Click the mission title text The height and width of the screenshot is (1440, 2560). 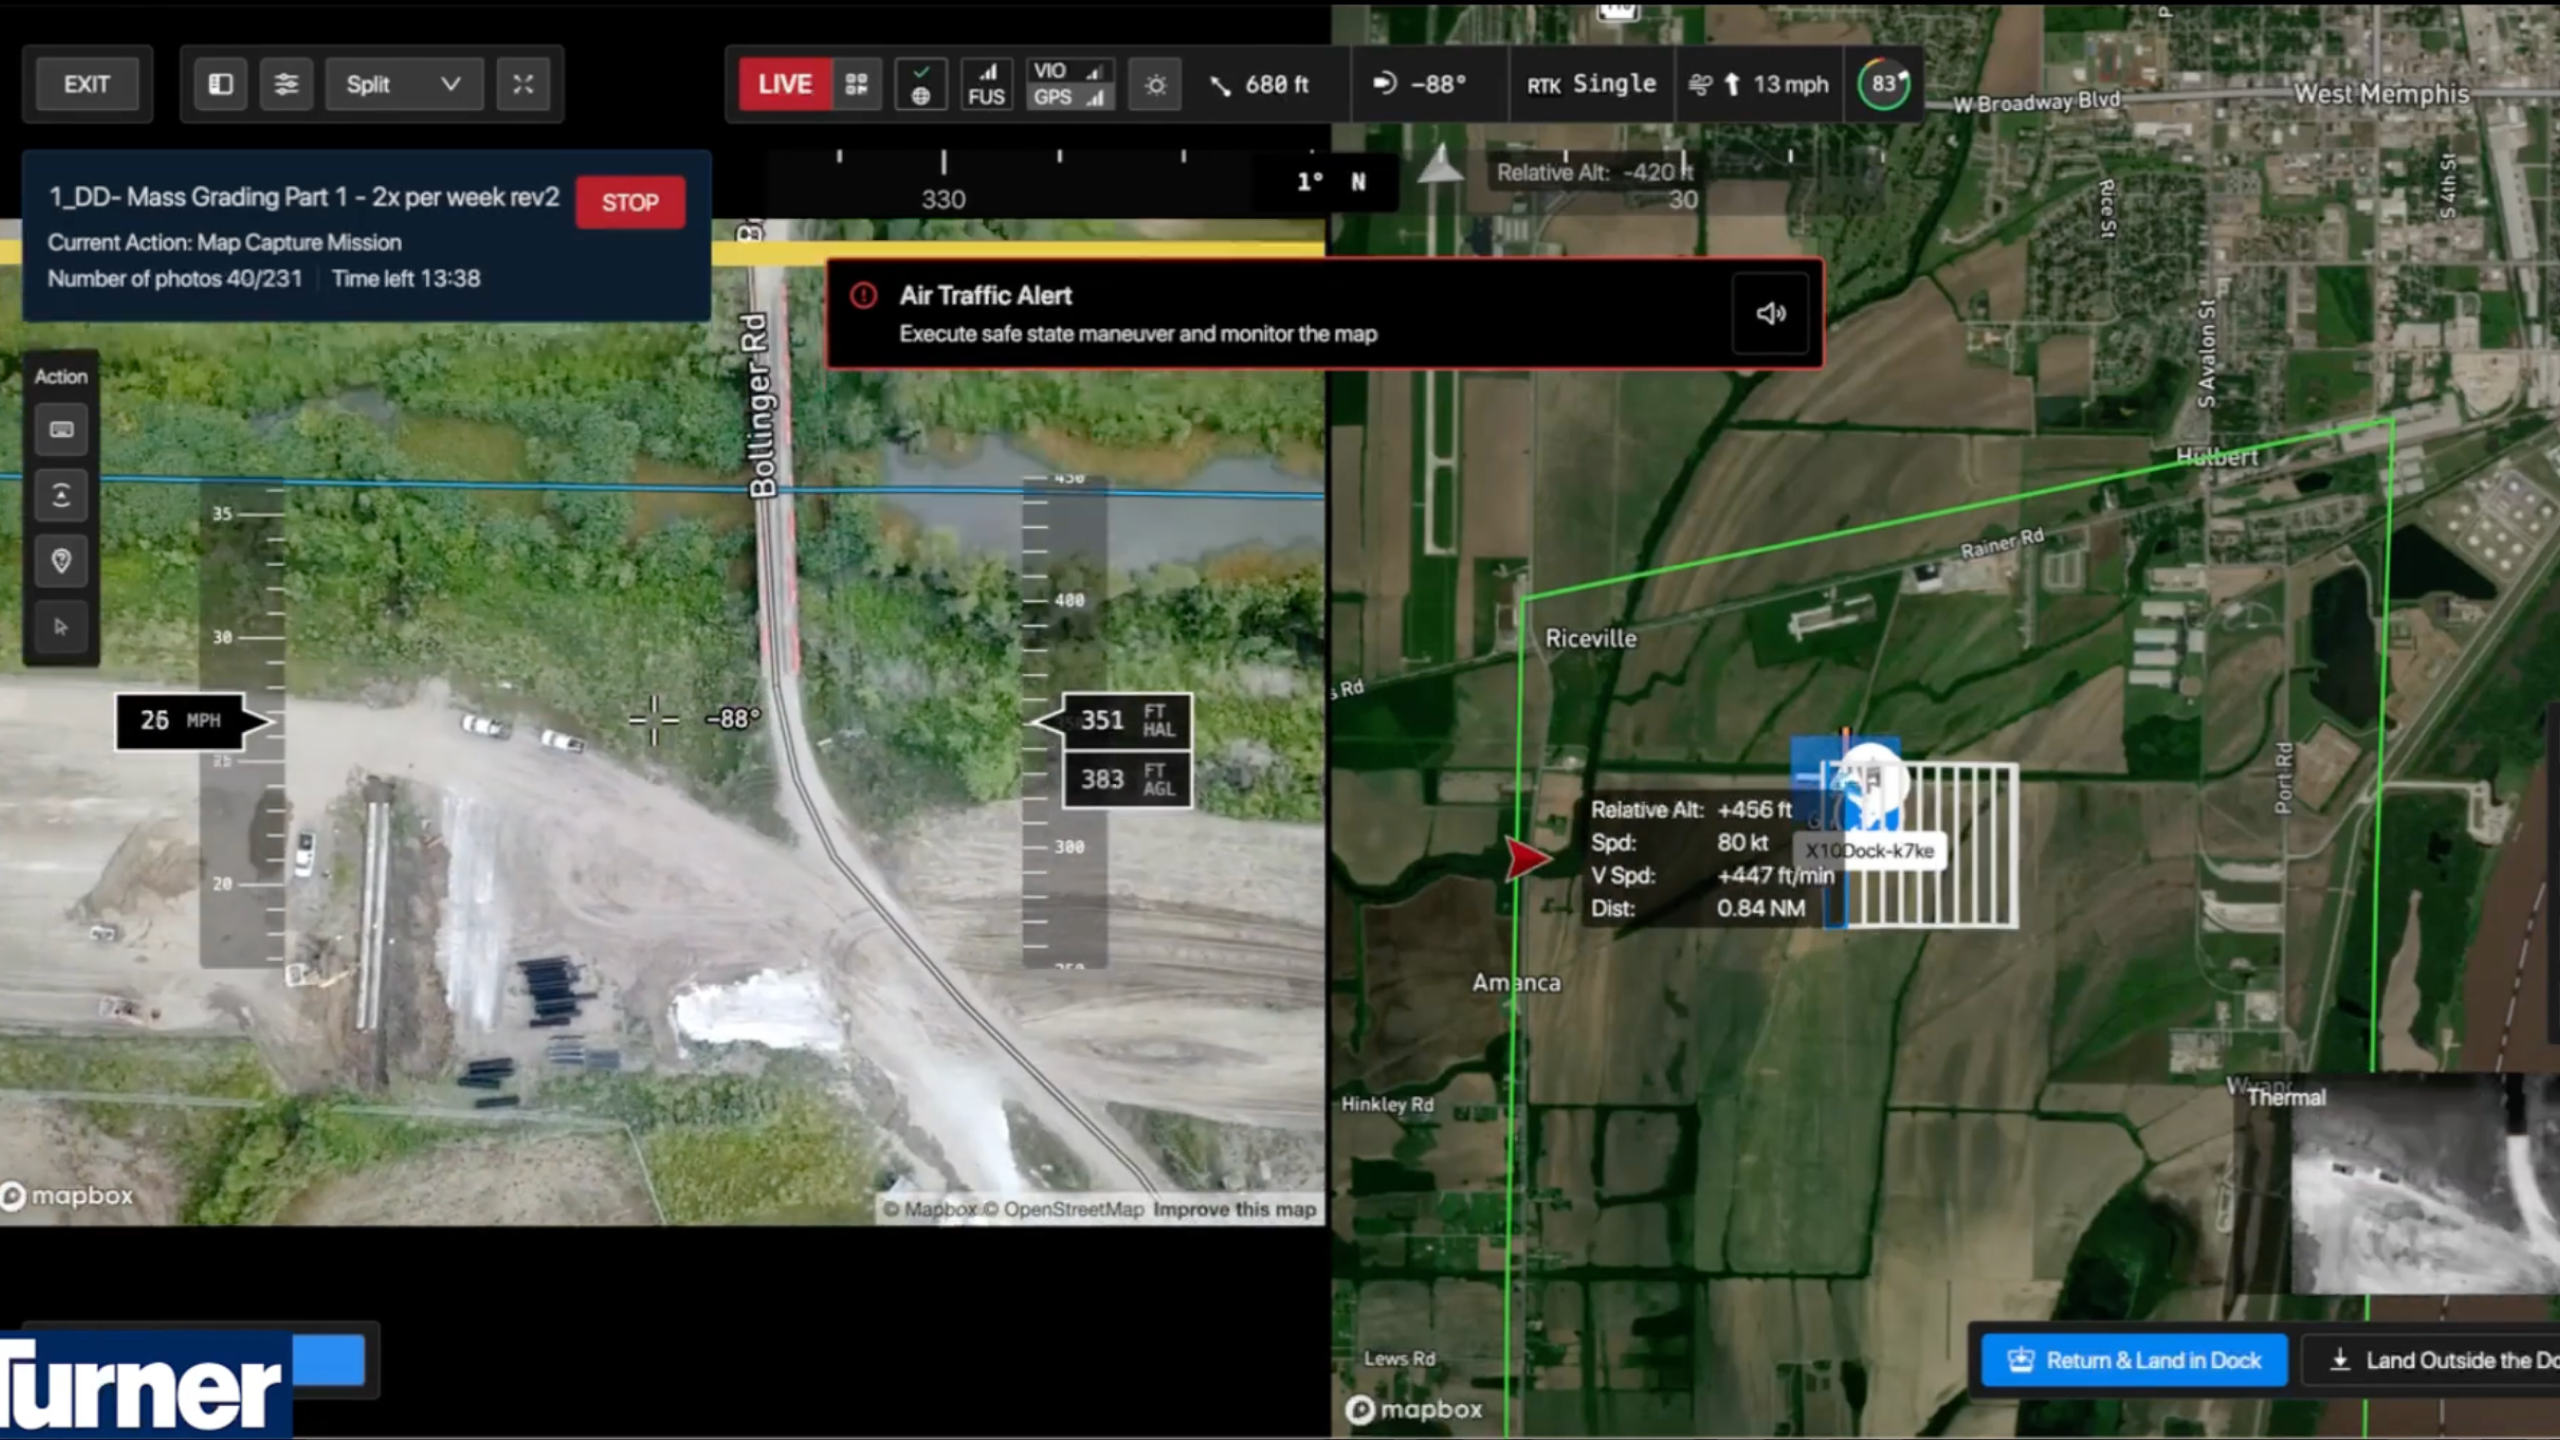(304, 197)
